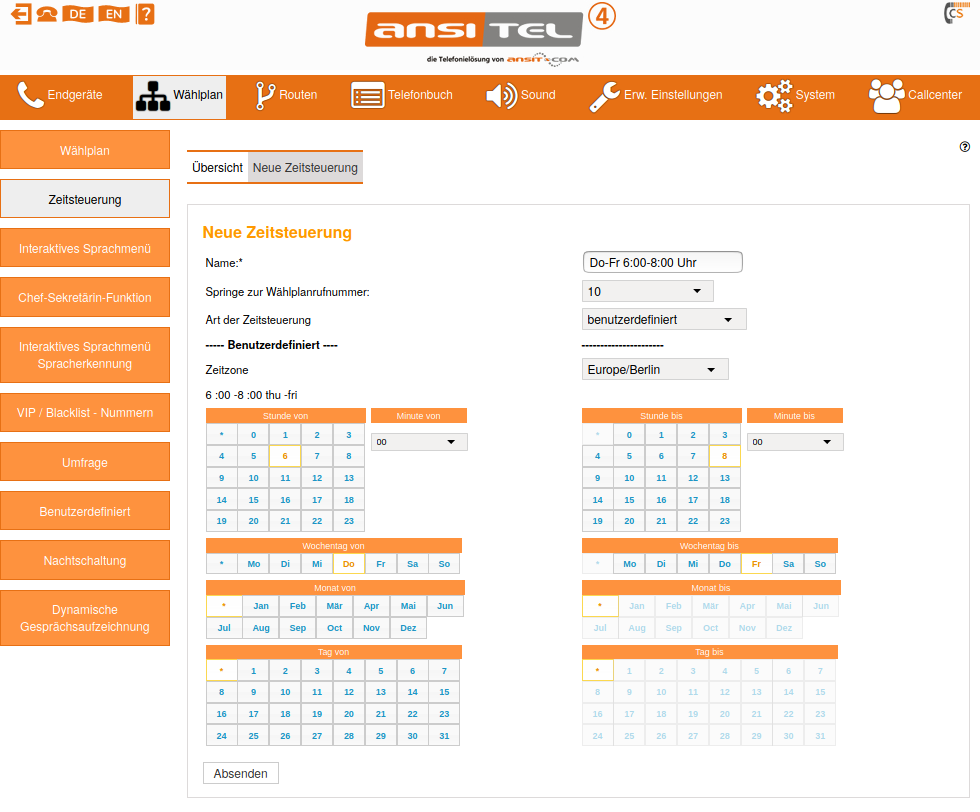This screenshot has height=812, width=980.
Task: Switch language with the EN flag icon
Action: tap(115, 14)
